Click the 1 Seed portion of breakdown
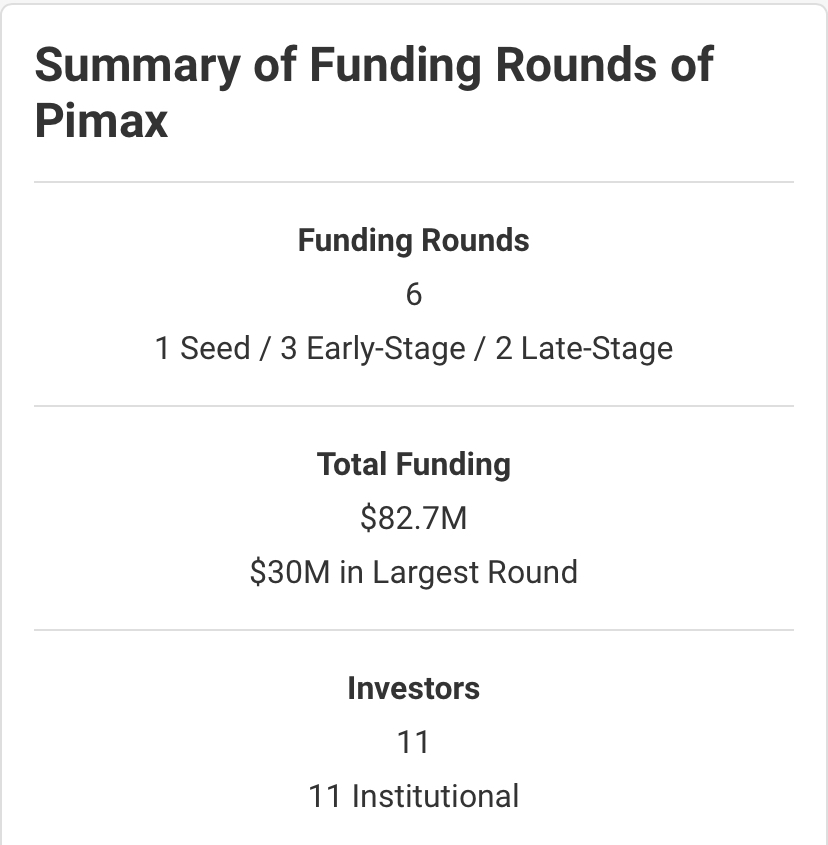This screenshot has height=845, width=828. click(202, 348)
